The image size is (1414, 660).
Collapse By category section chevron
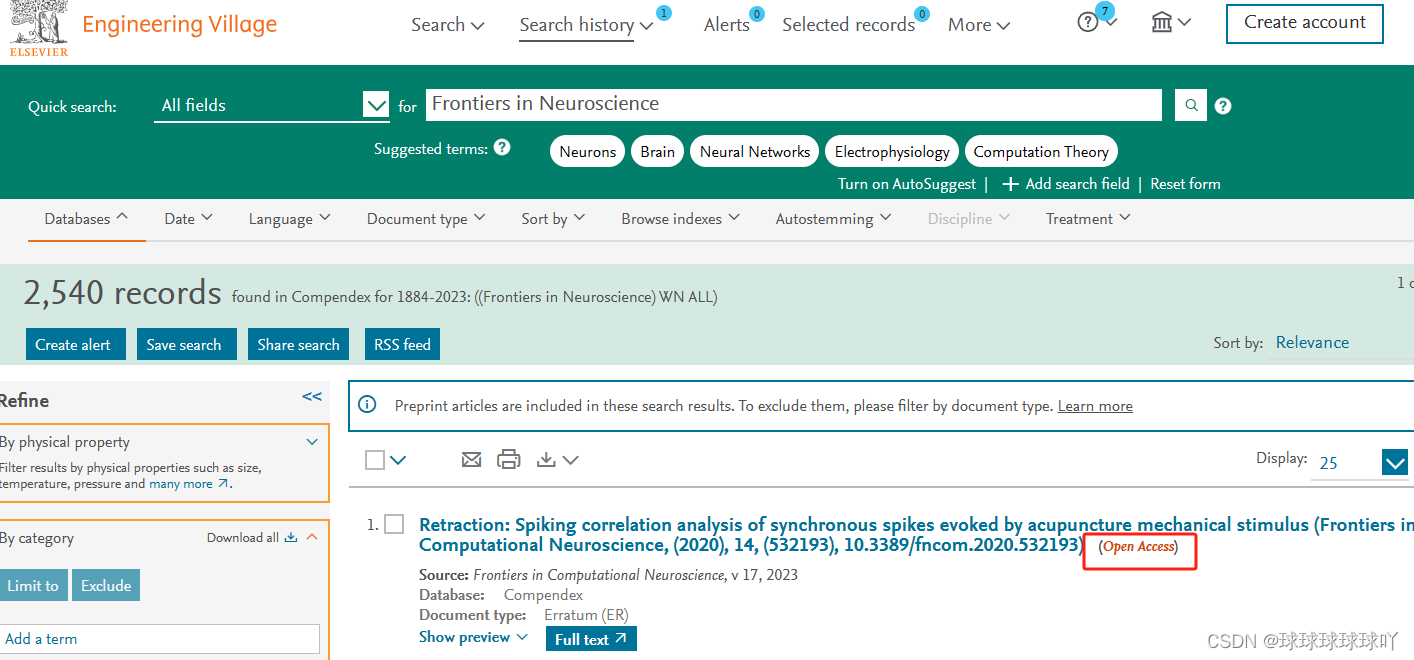312,537
